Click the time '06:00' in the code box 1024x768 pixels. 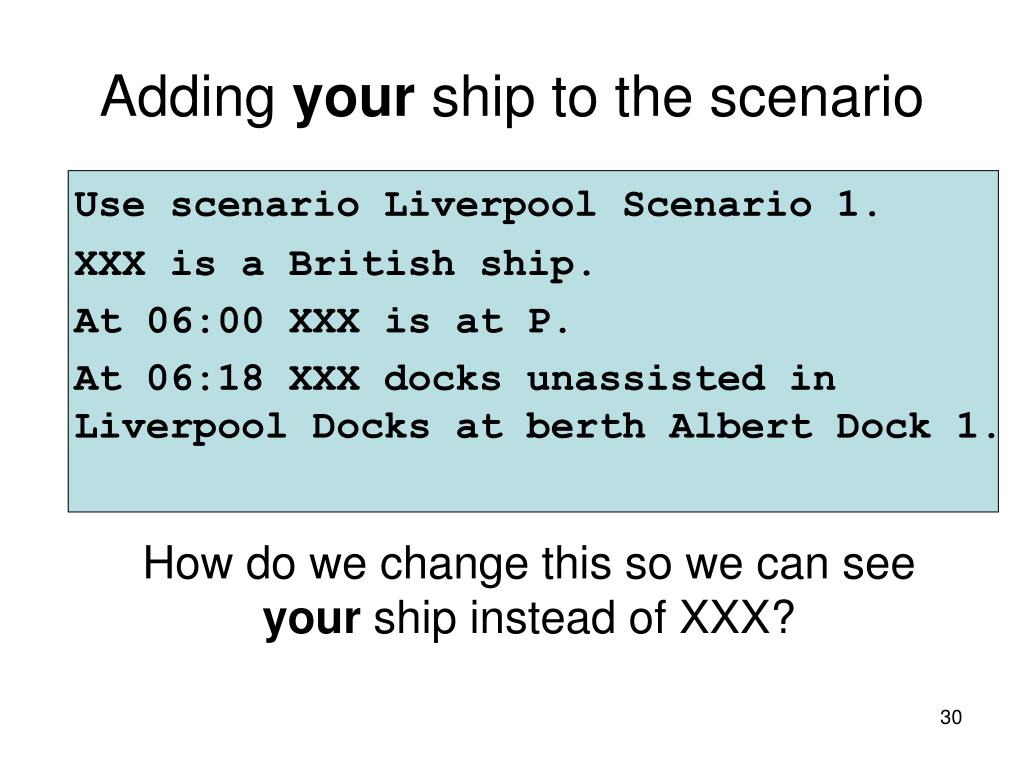click(204, 321)
